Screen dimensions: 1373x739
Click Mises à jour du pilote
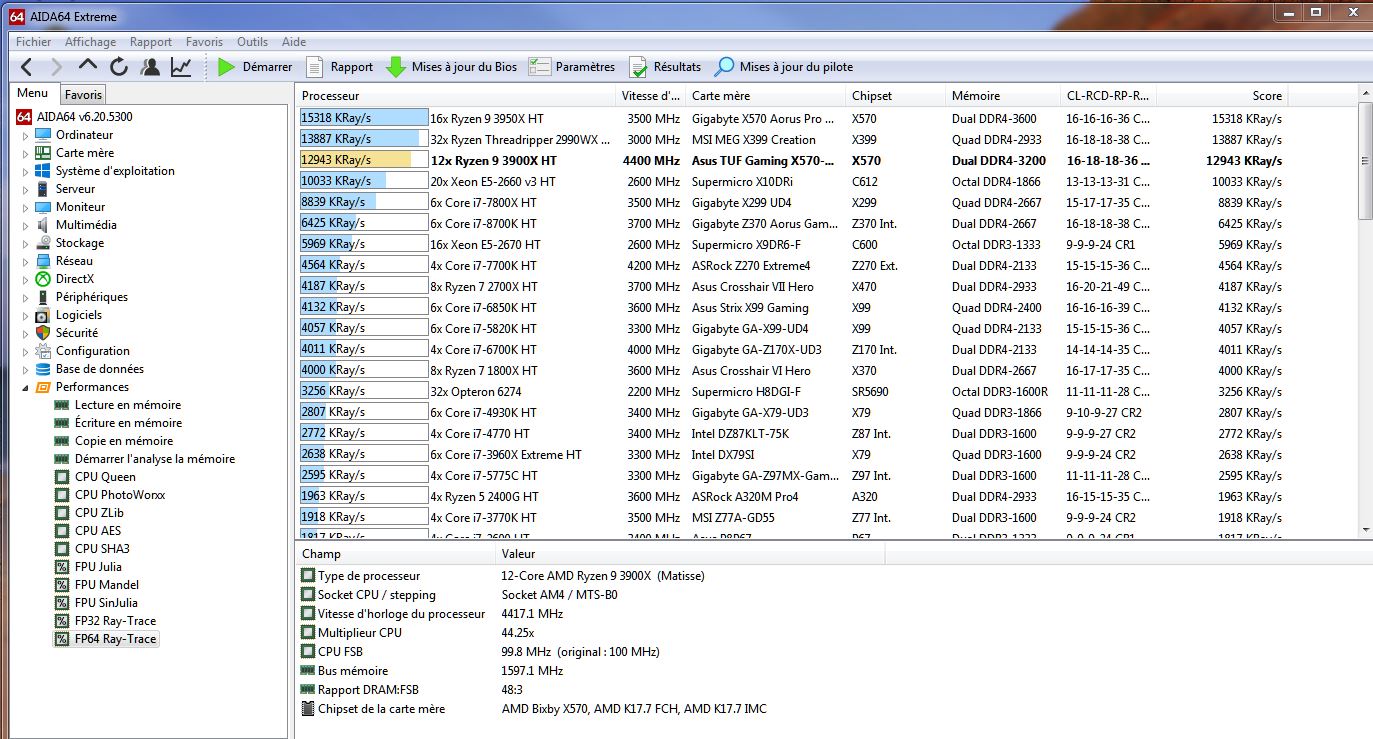click(x=783, y=67)
